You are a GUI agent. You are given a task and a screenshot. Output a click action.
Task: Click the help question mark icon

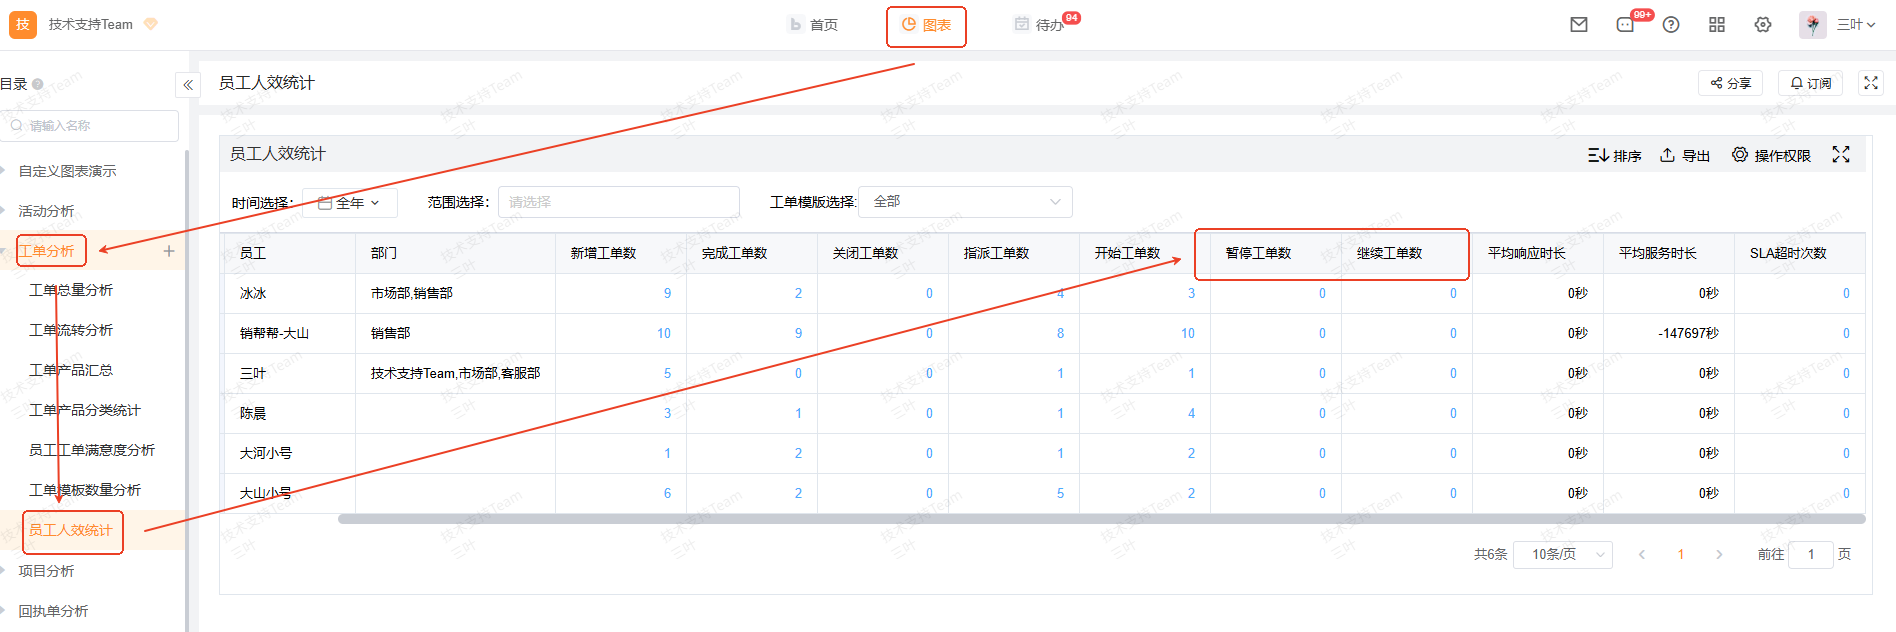[1671, 25]
